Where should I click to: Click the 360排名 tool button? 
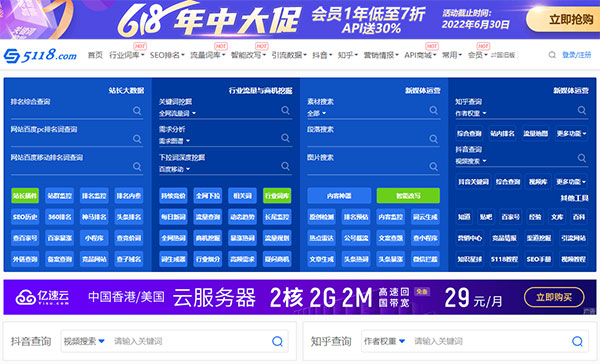(60, 217)
